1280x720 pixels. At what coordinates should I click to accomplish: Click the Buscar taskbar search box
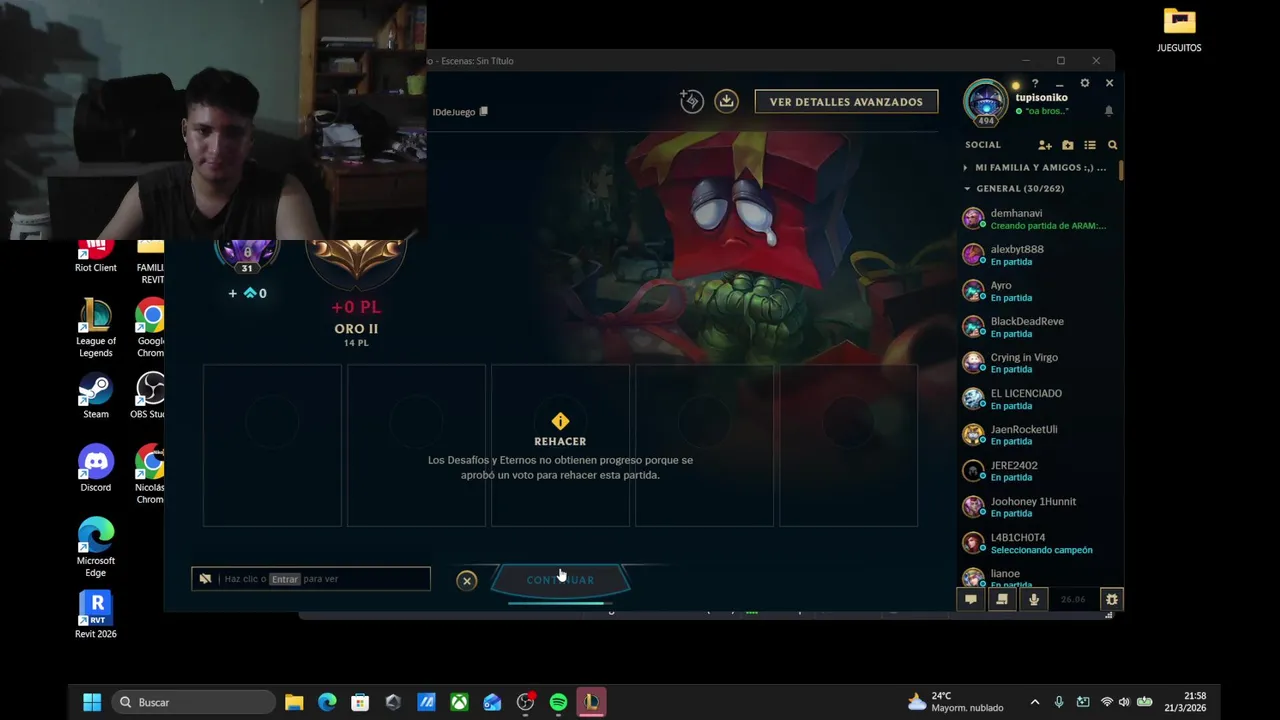coord(193,702)
